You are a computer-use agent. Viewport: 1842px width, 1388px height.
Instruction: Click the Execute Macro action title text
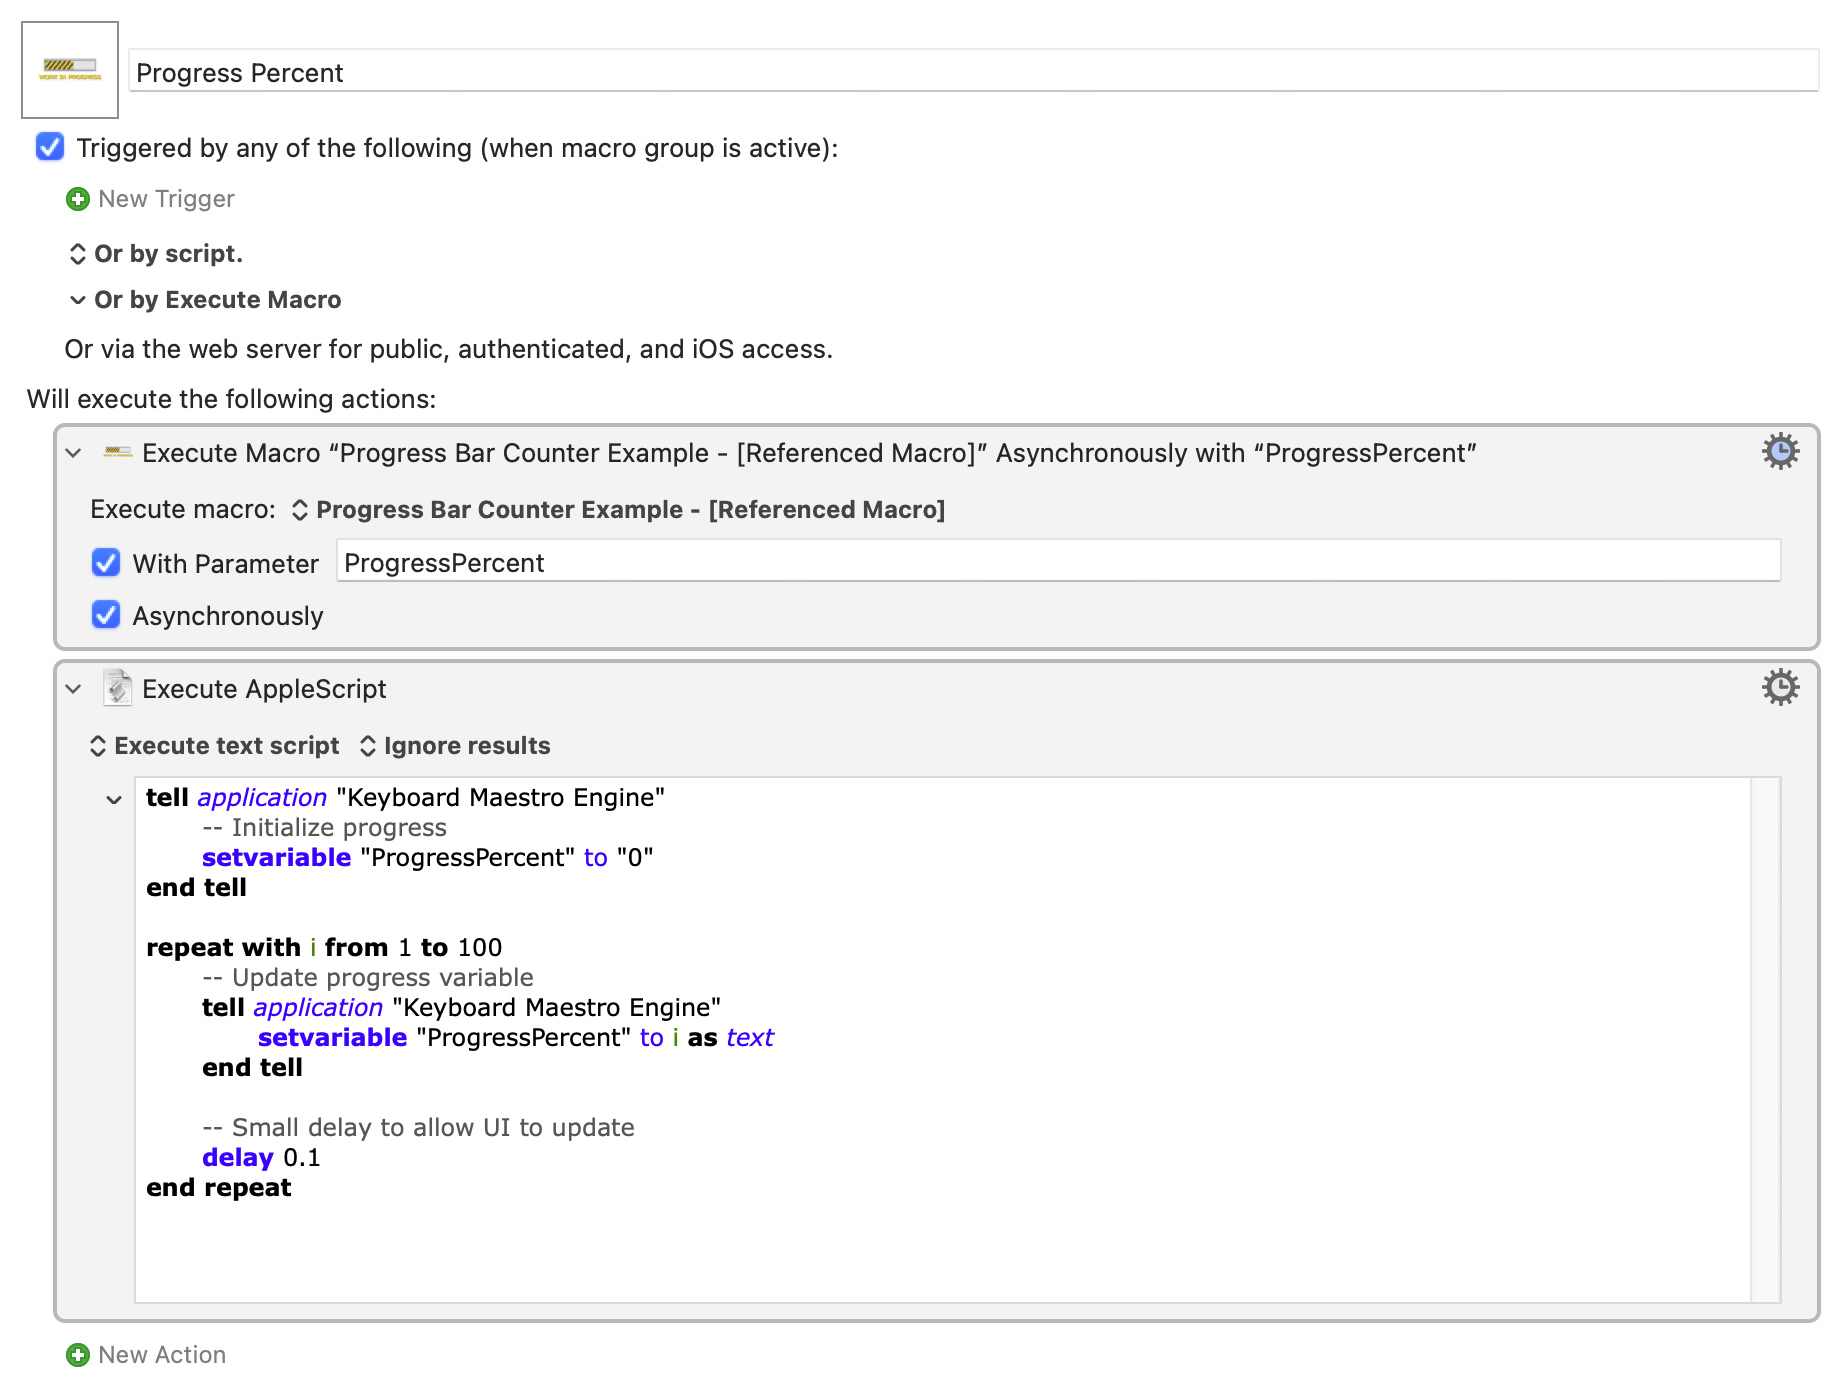(809, 453)
